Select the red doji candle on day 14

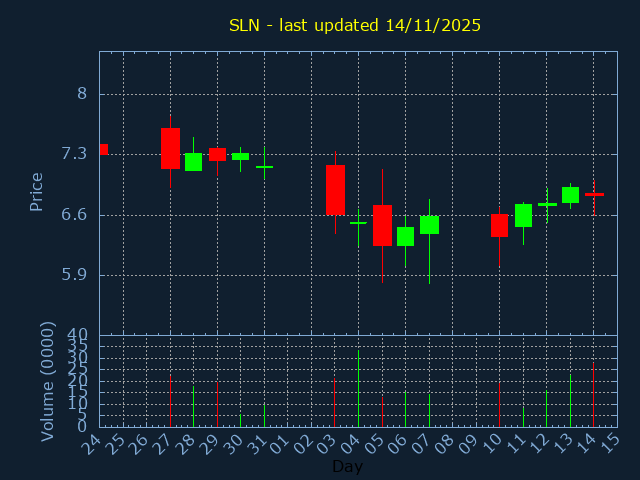pyautogui.click(x=594, y=194)
